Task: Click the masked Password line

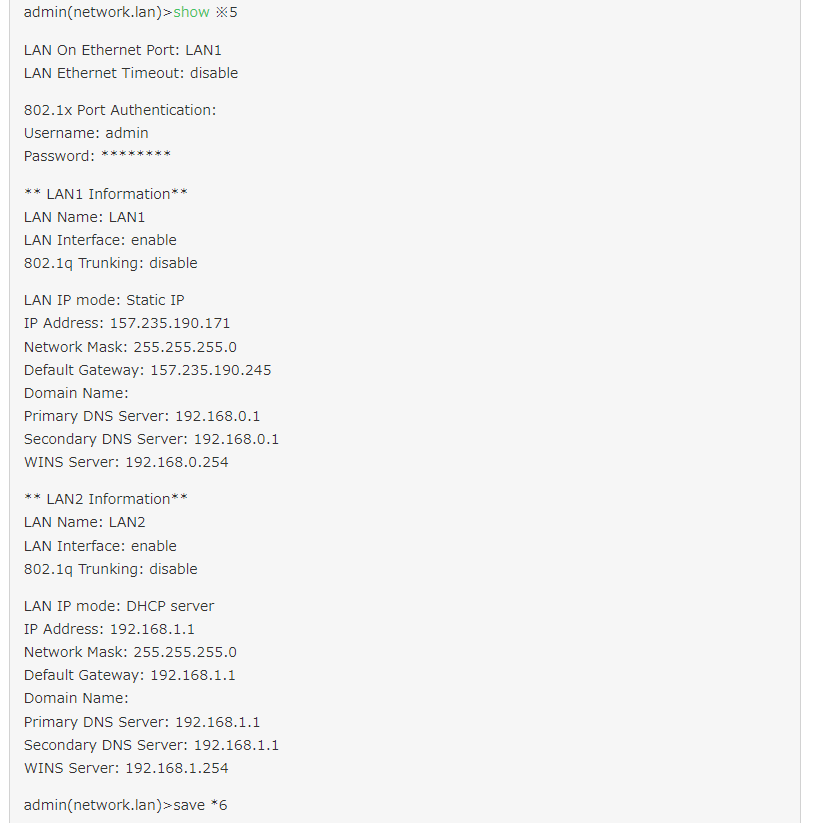Action: 97,156
